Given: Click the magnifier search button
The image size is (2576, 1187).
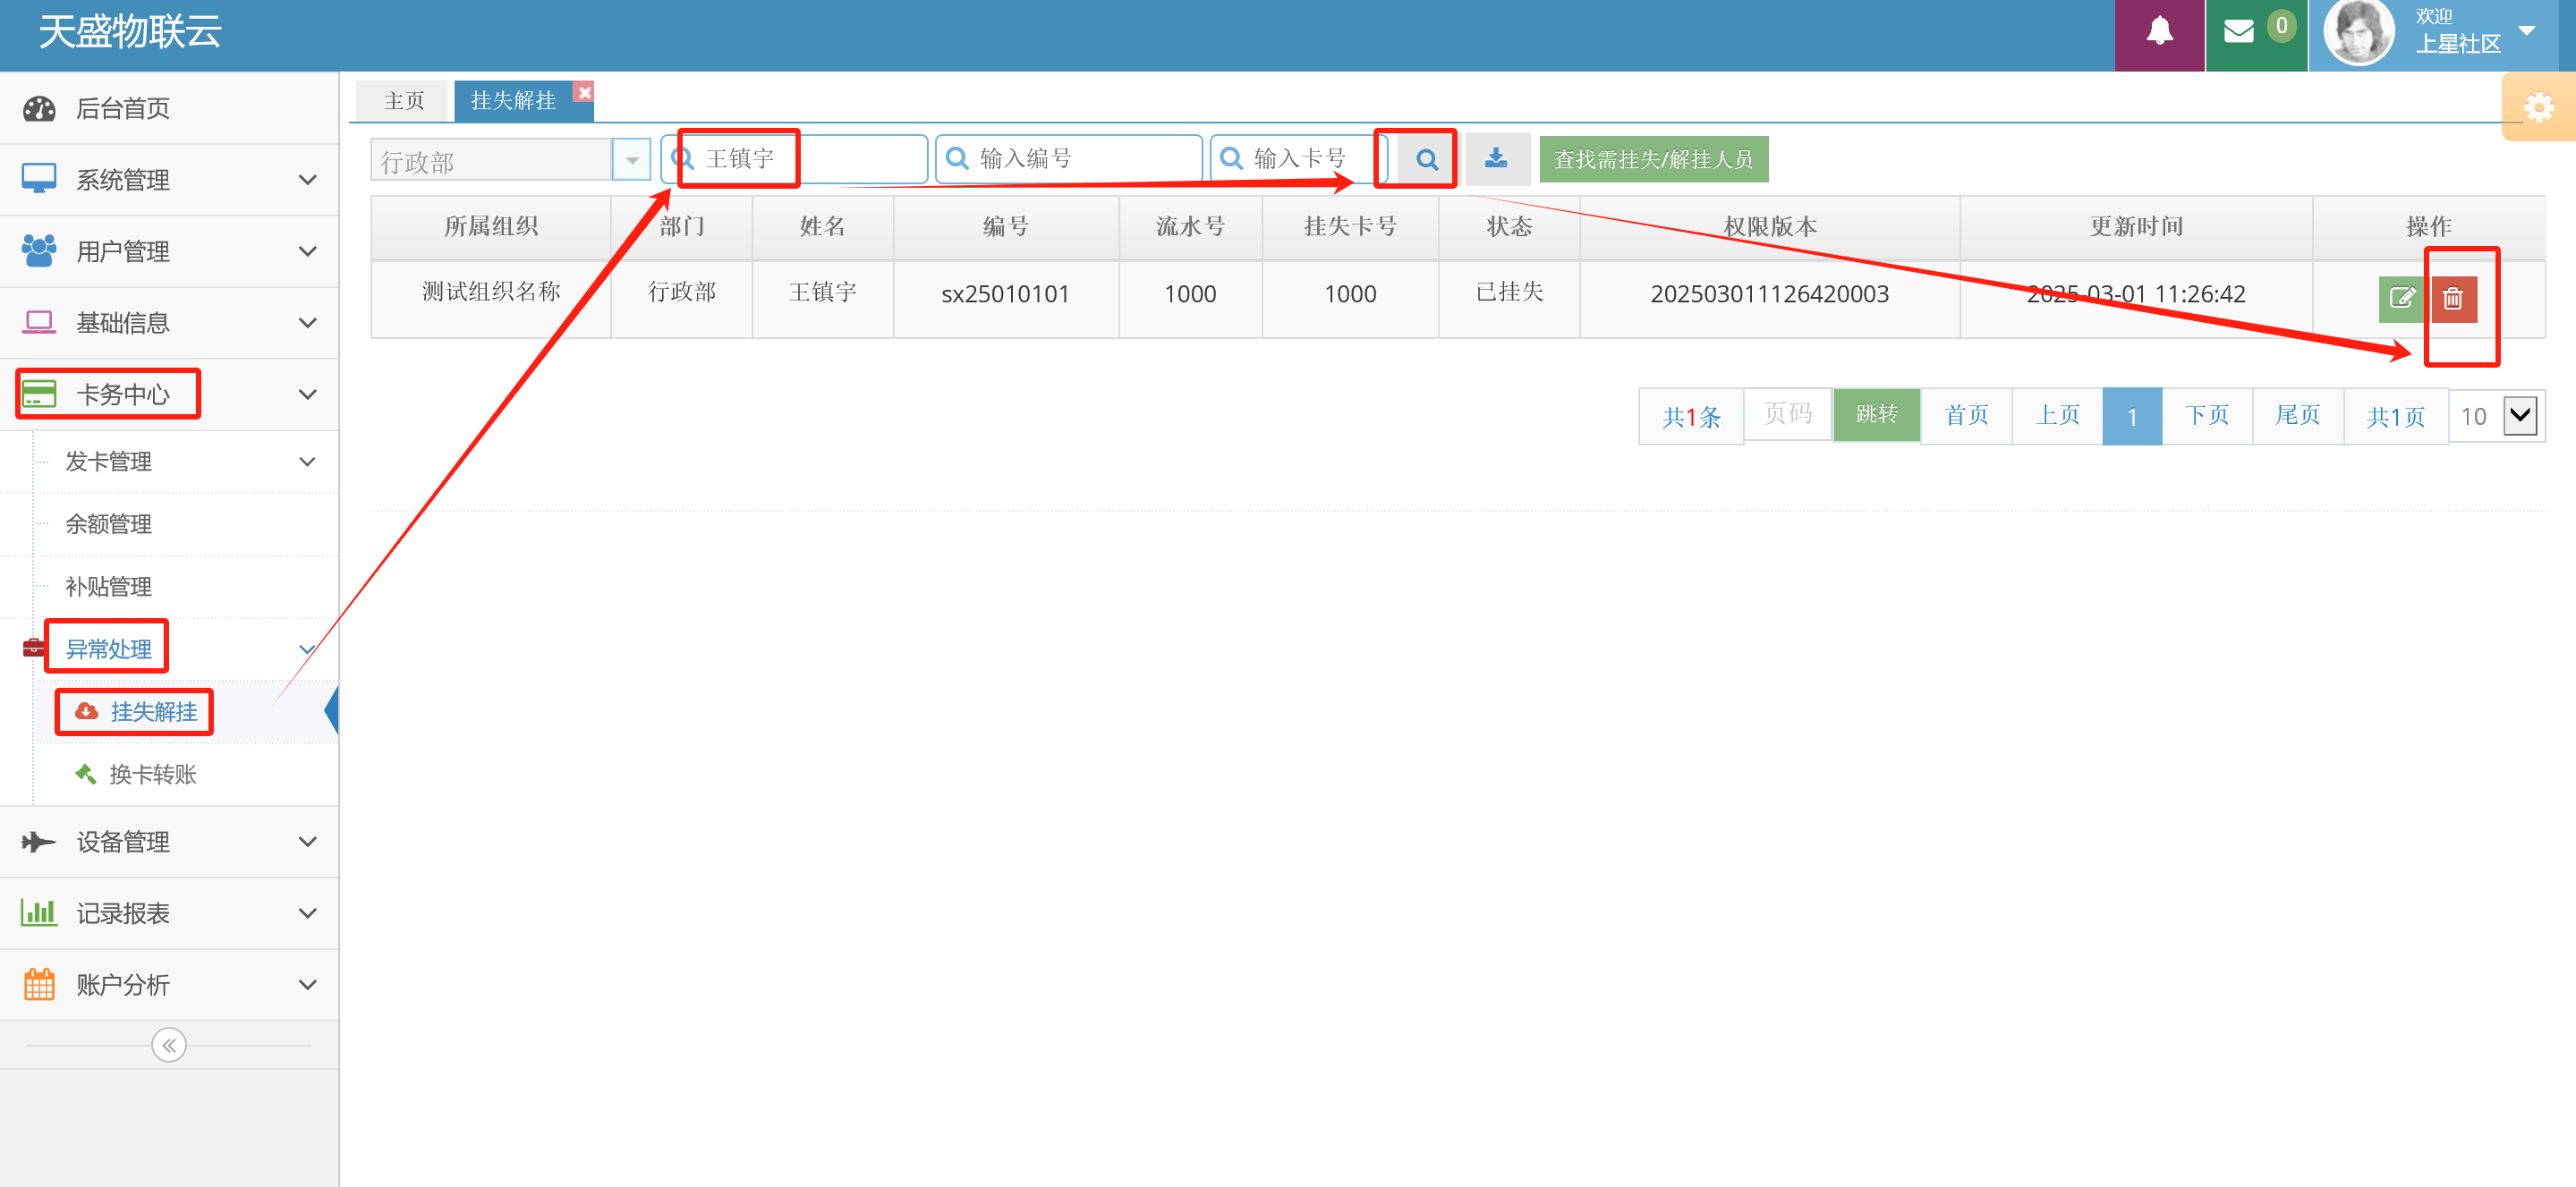Looking at the screenshot, I should 1426,159.
